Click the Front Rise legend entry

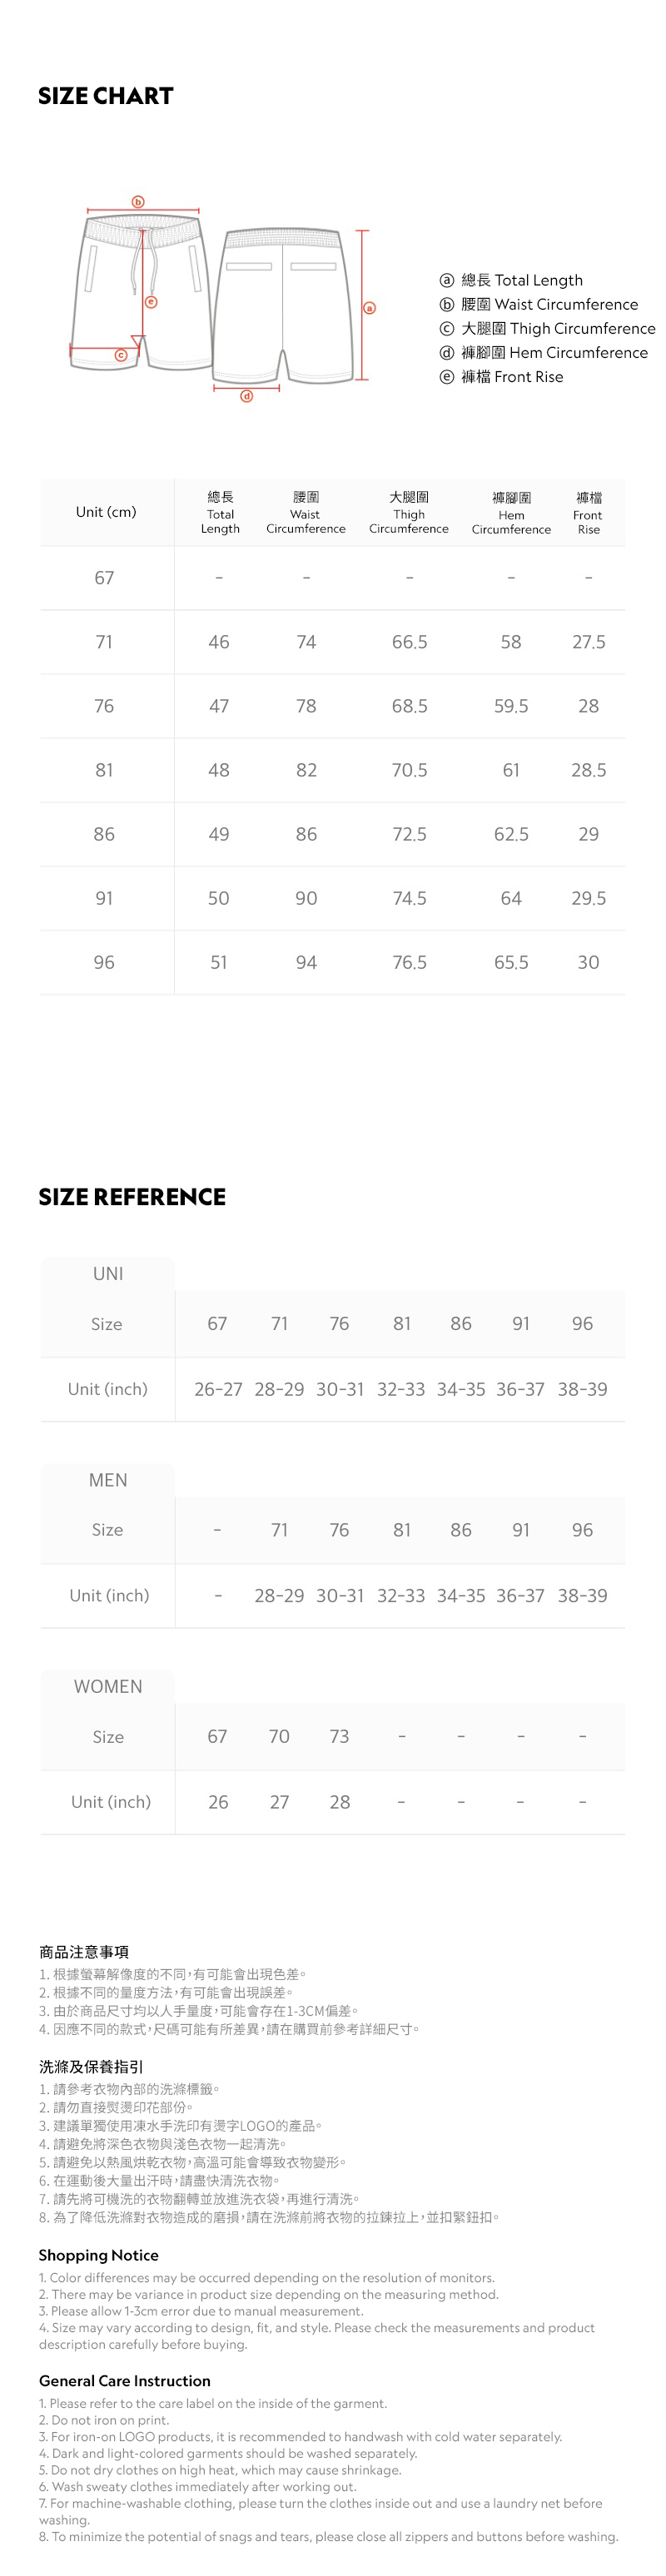click(x=502, y=376)
